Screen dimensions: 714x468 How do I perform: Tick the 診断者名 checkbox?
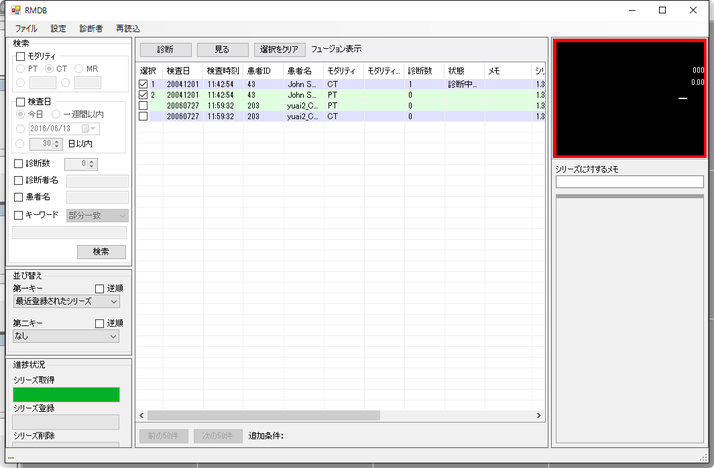pos(19,181)
